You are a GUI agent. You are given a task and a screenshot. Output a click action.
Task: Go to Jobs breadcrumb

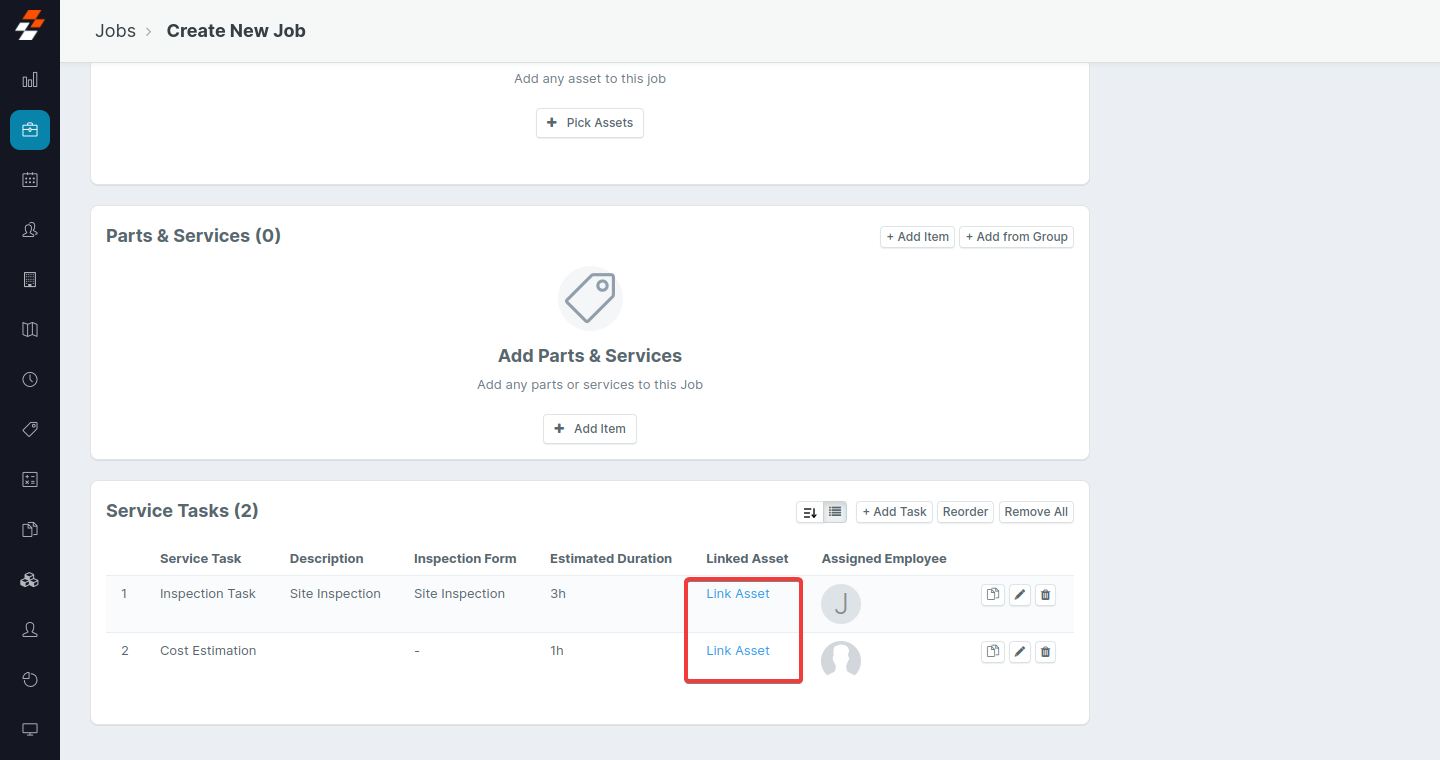(x=115, y=31)
